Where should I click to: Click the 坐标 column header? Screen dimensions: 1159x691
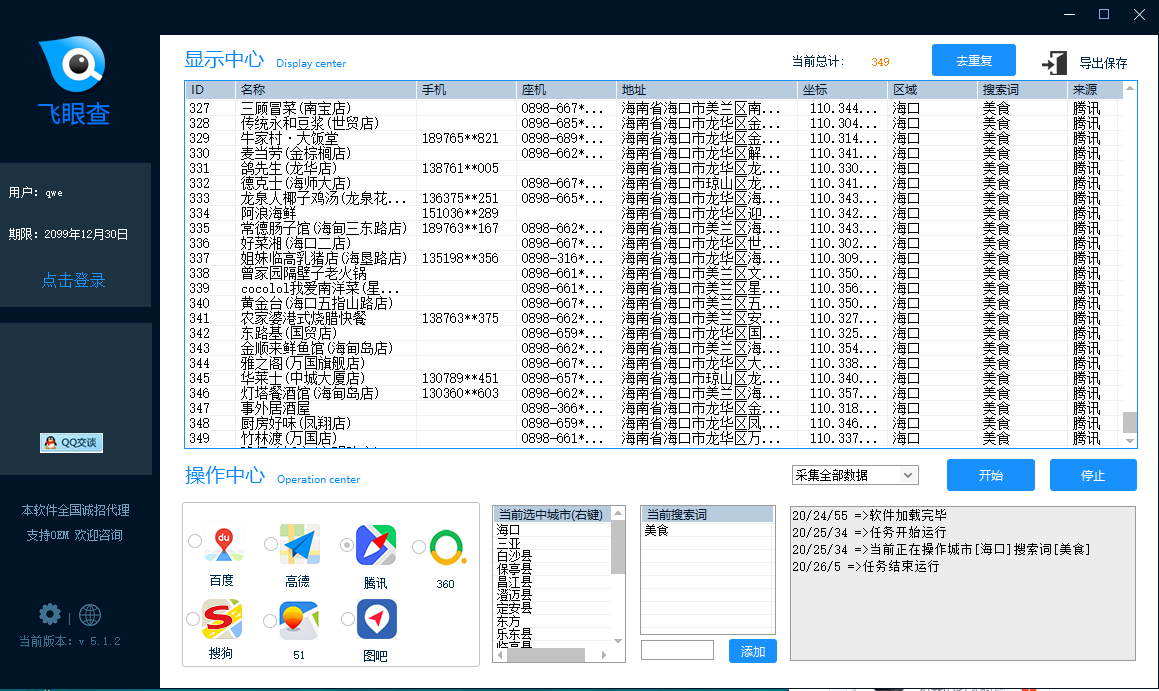coord(843,89)
